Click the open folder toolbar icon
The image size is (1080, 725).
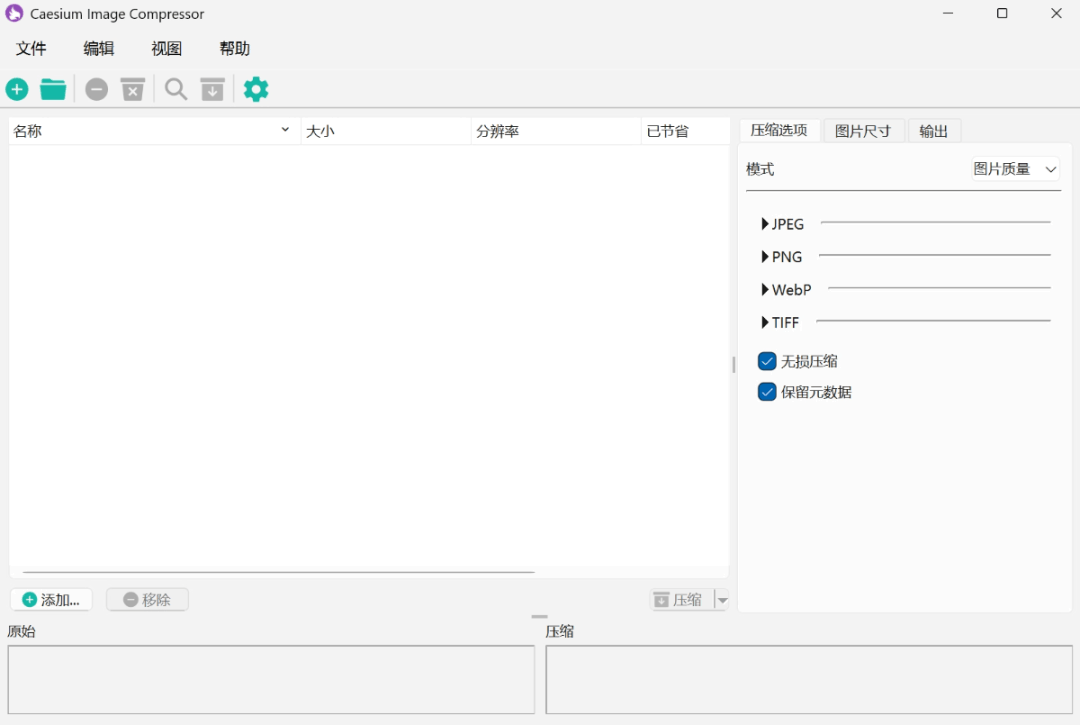[x=53, y=90]
